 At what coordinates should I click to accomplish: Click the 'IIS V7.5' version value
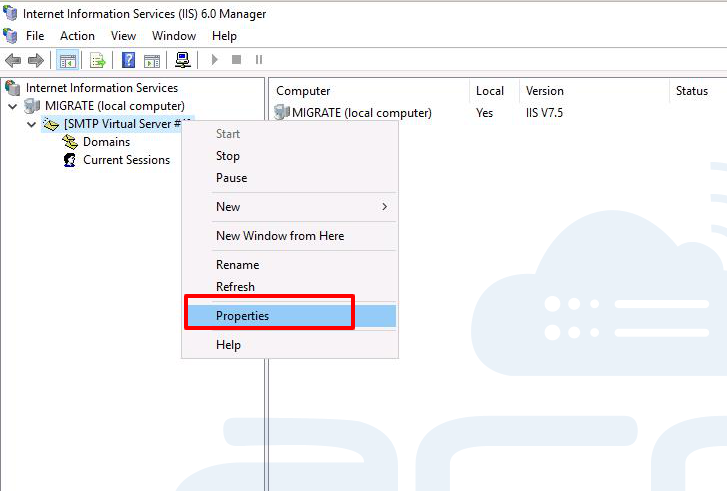[544, 113]
